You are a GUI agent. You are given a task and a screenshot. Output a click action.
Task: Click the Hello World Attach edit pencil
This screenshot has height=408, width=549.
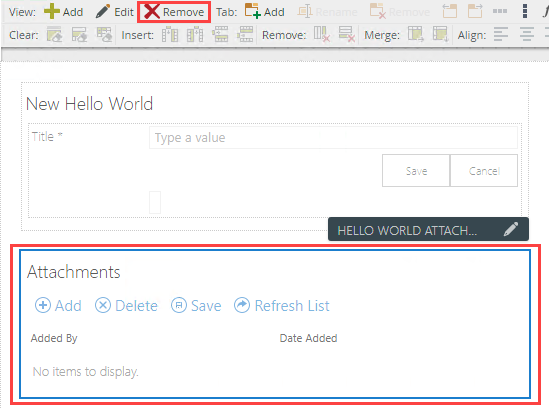tap(511, 229)
